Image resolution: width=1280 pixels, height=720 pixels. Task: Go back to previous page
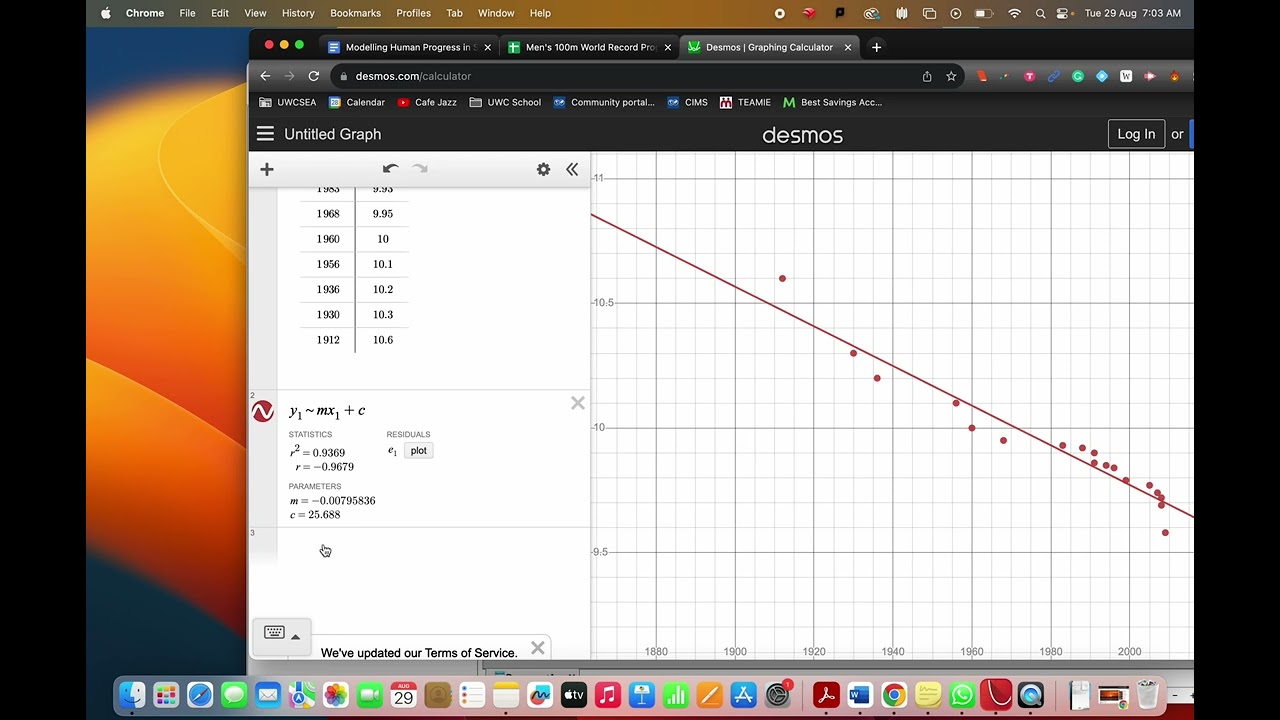point(265,76)
